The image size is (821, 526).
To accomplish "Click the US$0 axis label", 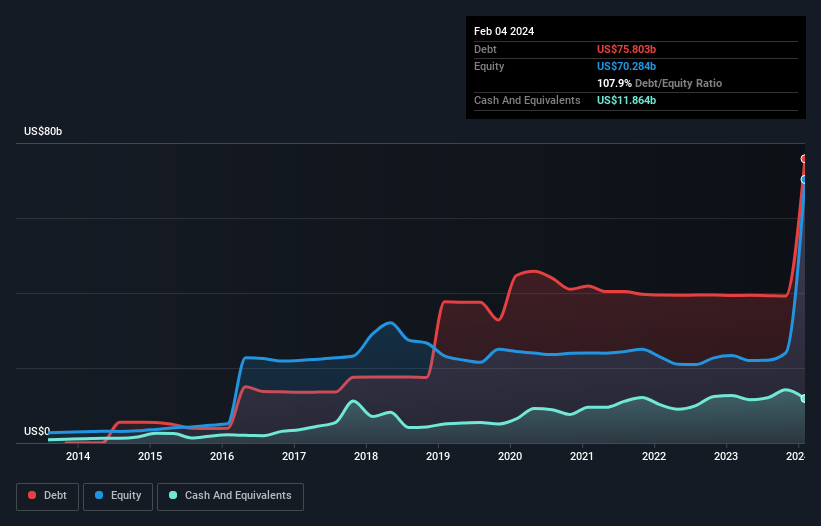I will (x=37, y=431).
